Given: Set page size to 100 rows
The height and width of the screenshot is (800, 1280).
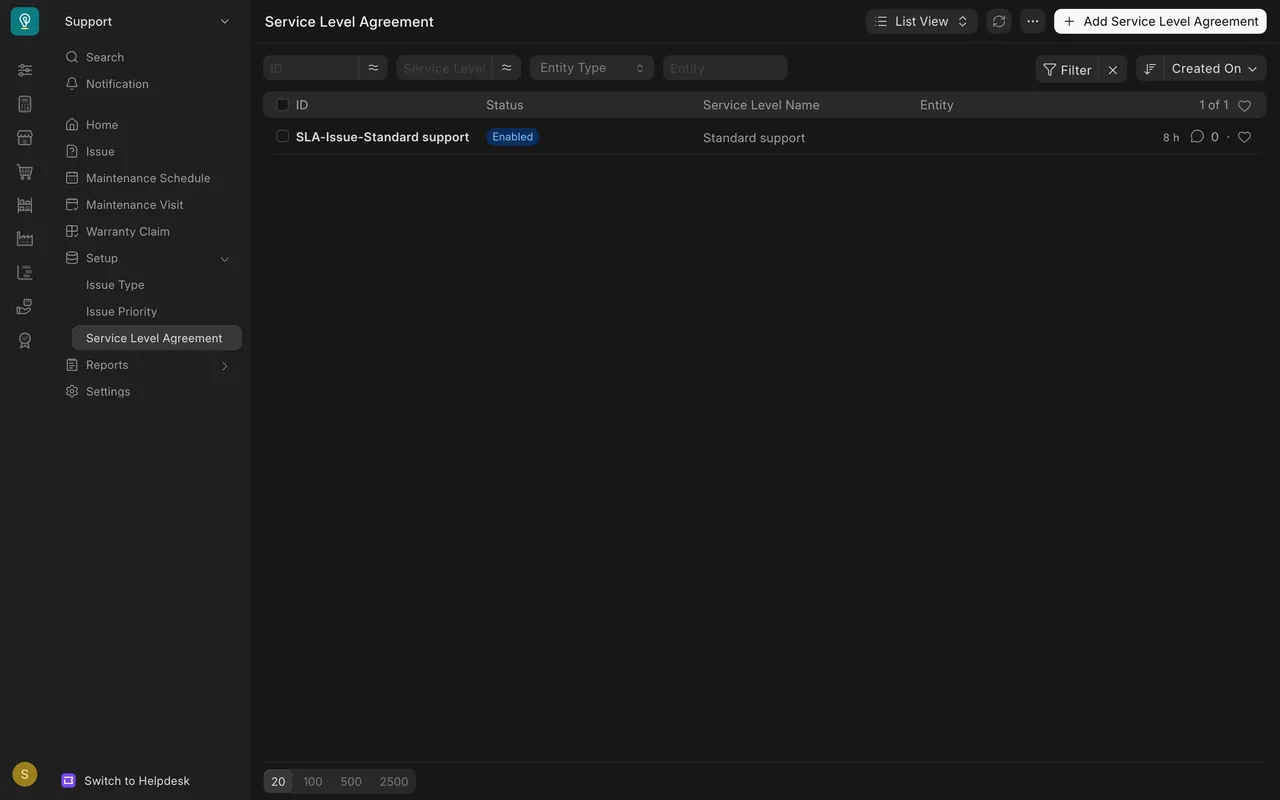Looking at the screenshot, I should click(313, 782).
